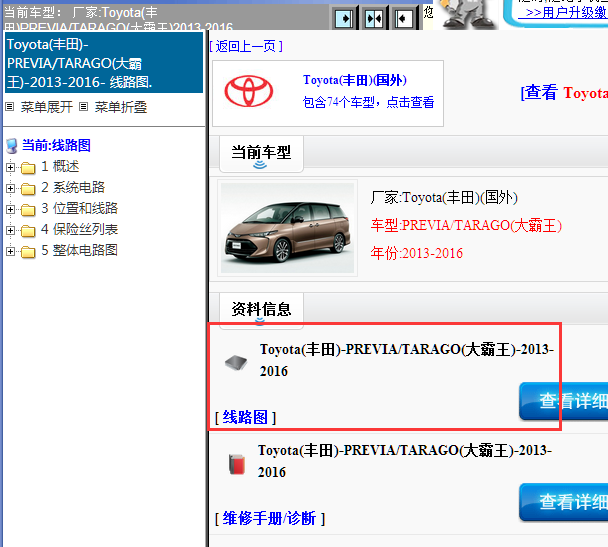Click the right-arrow panel layout toolbar icon
This screenshot has height=547, width=608.
(x=344, y=18)
